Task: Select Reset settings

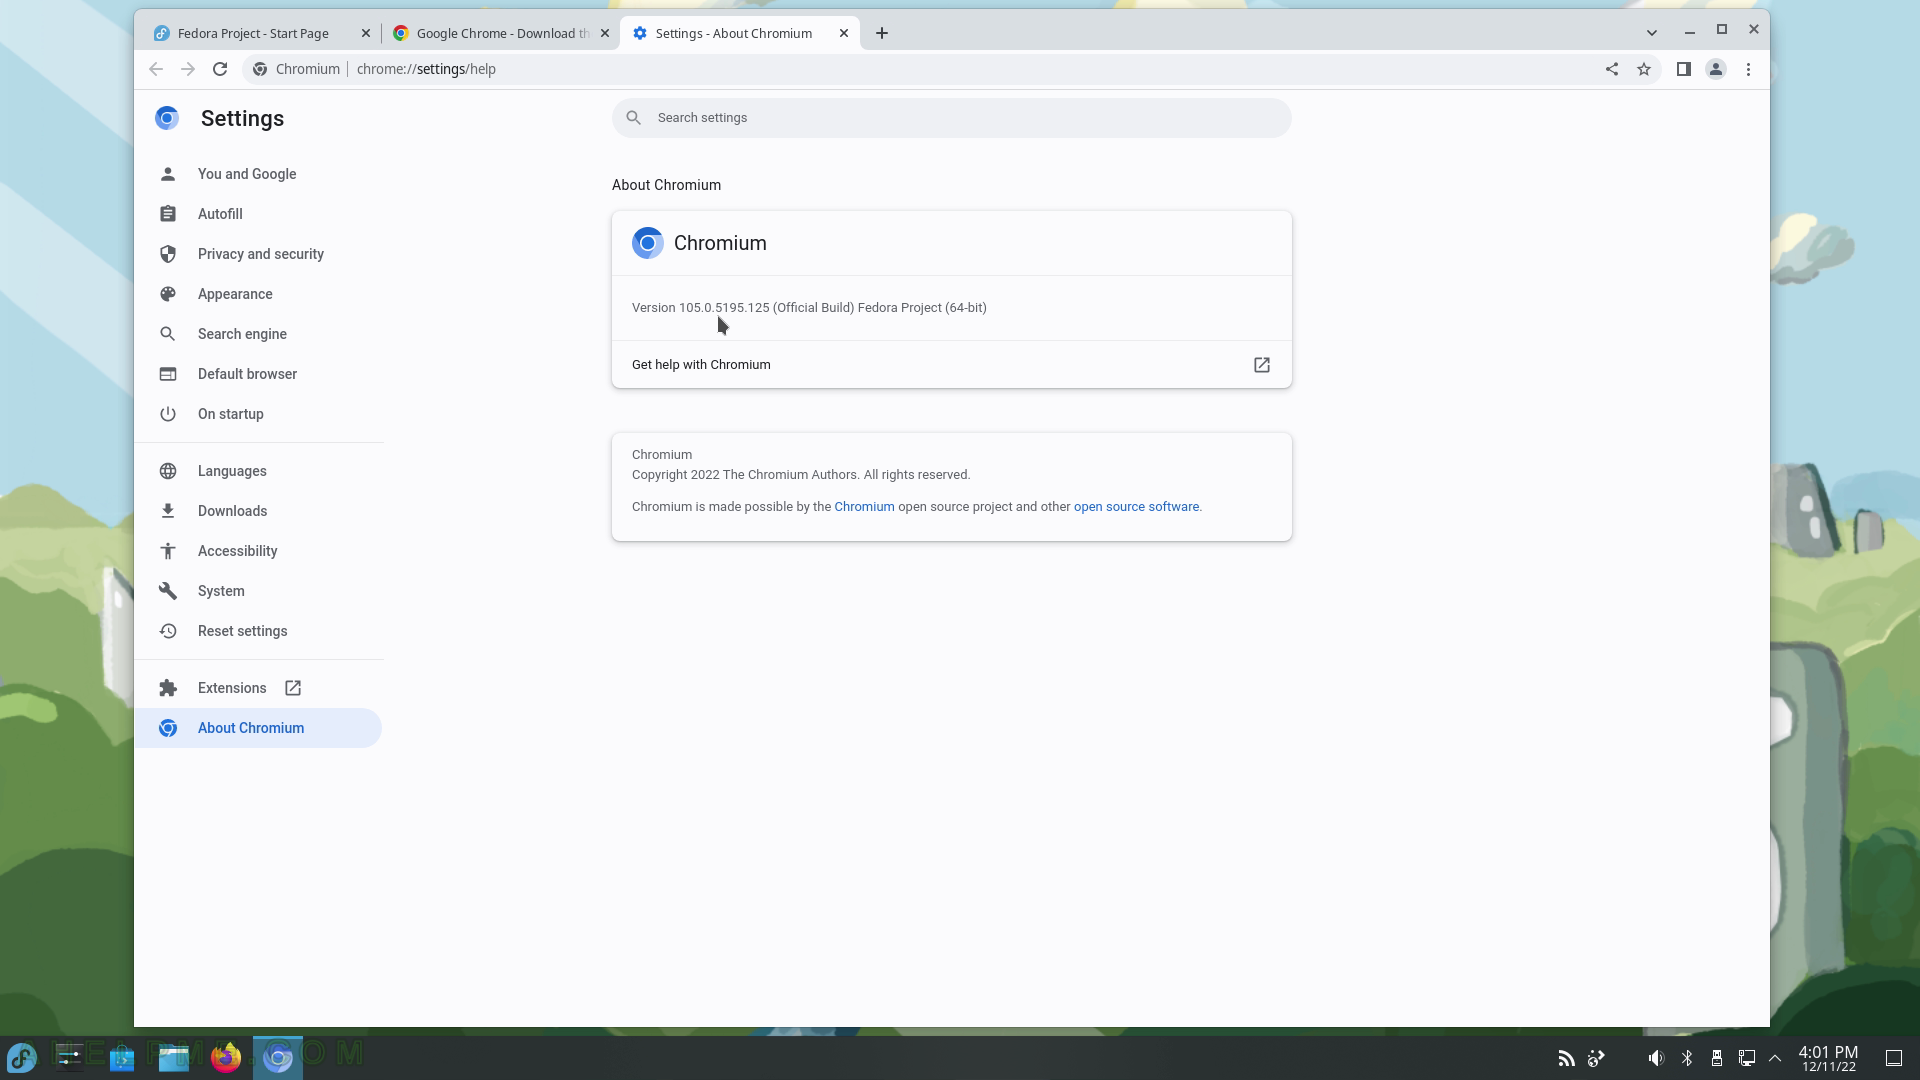Action: 258,631
